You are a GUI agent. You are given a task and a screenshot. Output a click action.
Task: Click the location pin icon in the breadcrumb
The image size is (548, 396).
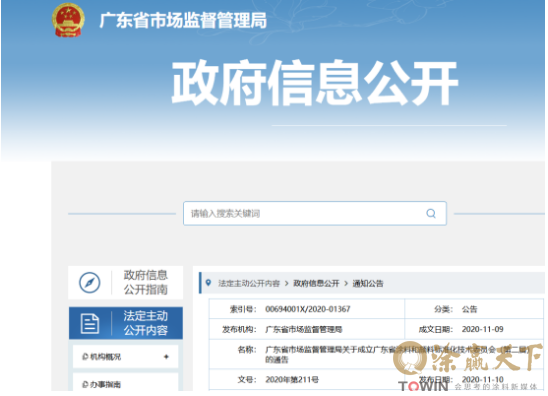point(208,282)
